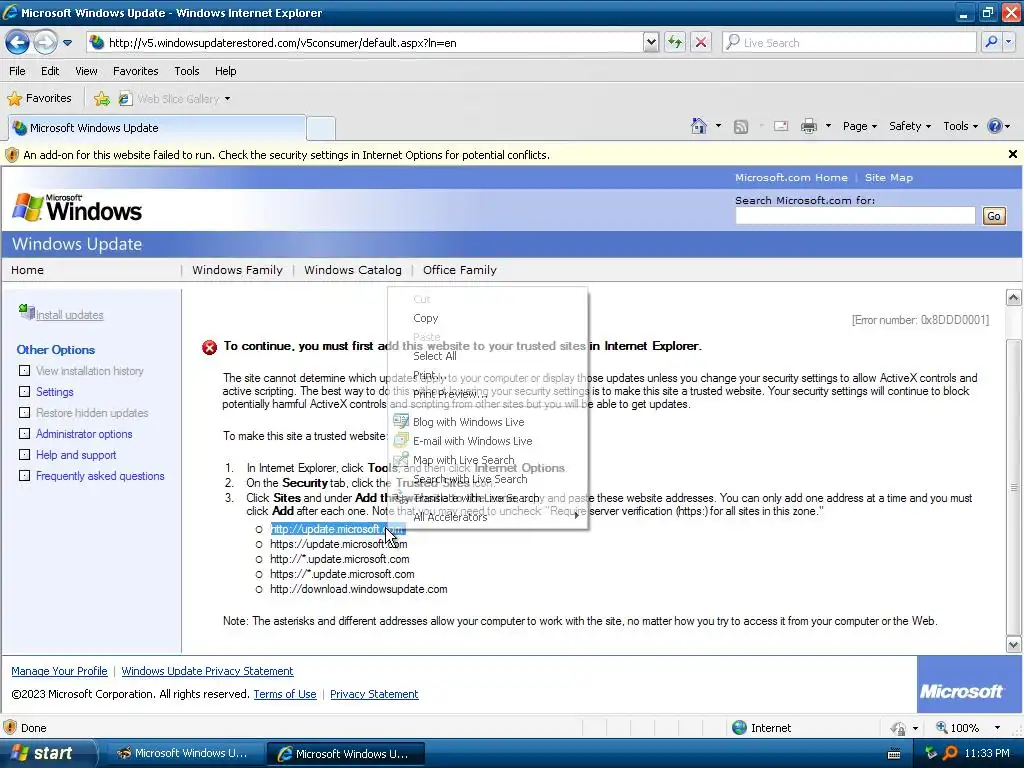Open a new blank tab
The height and width of the screenshot is (768, 1024).
click(321, 128)
